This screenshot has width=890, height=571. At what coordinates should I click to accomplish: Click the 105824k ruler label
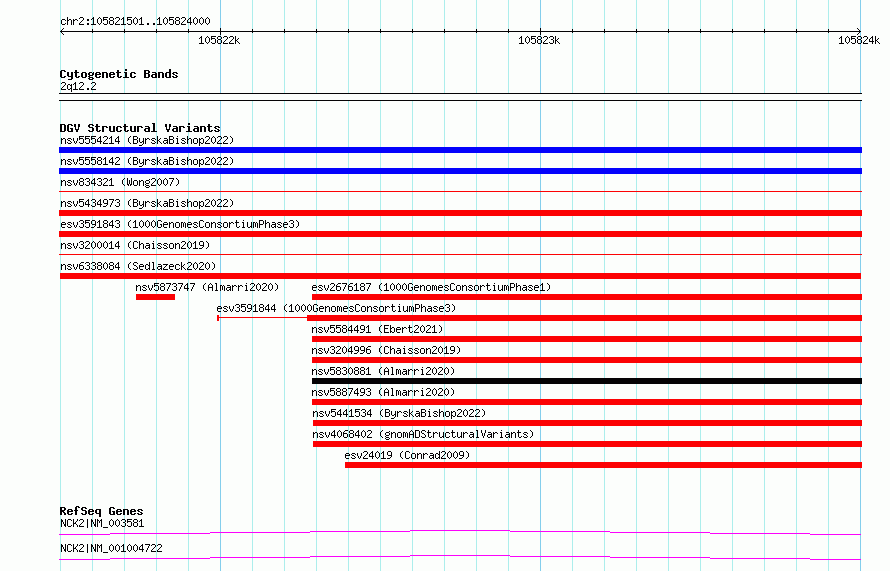tap(859, 40)
